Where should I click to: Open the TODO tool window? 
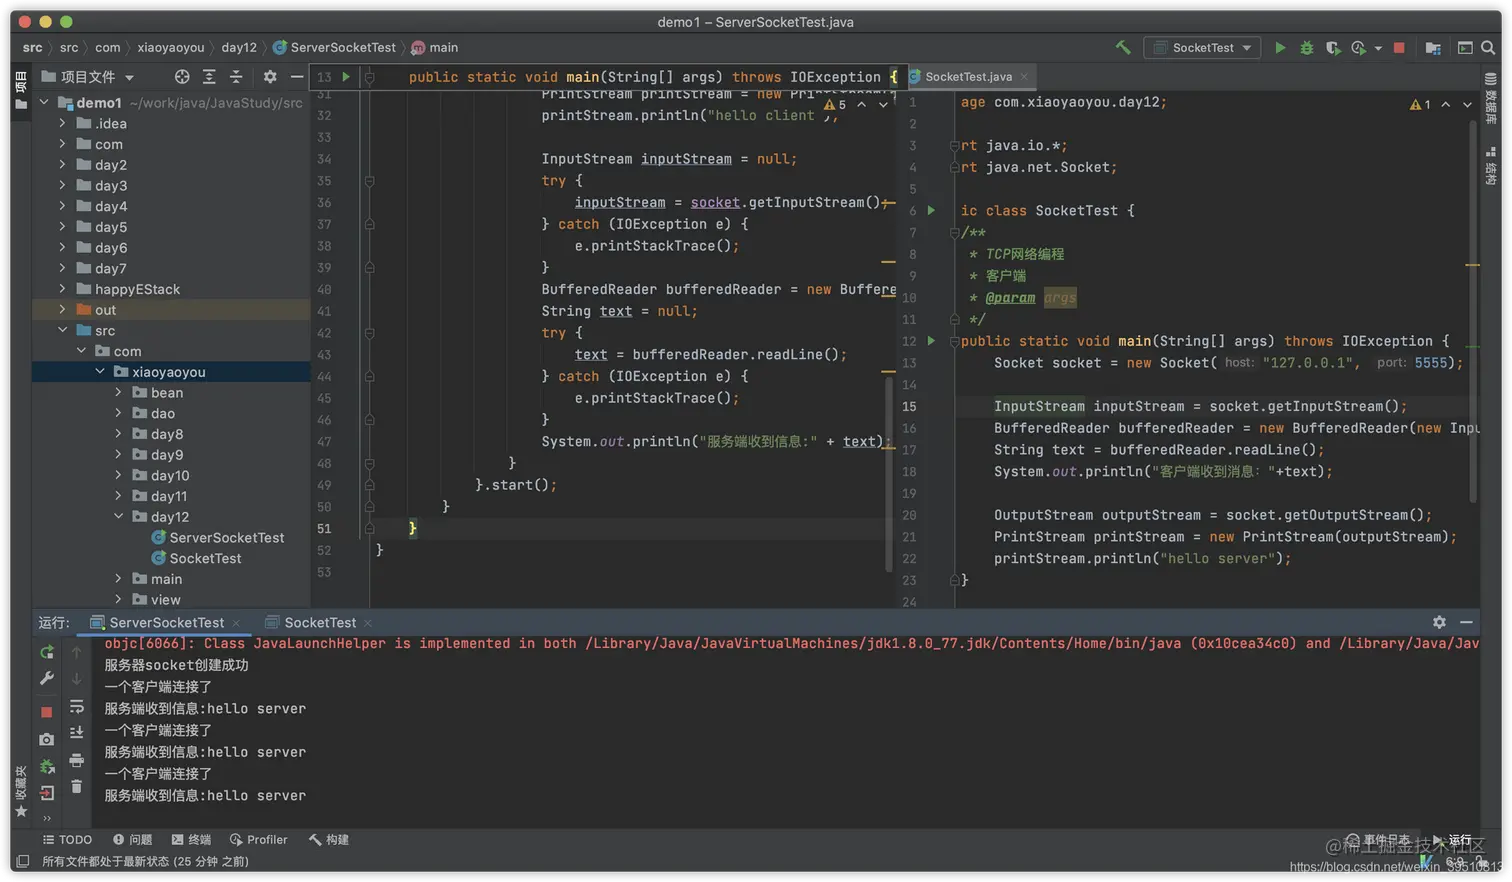[67, 840]
